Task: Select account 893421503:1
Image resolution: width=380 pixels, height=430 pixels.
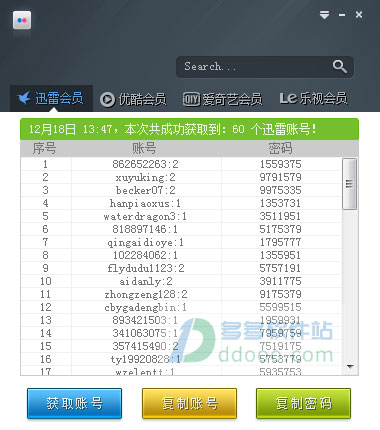Action: click(x=145, y=320)
